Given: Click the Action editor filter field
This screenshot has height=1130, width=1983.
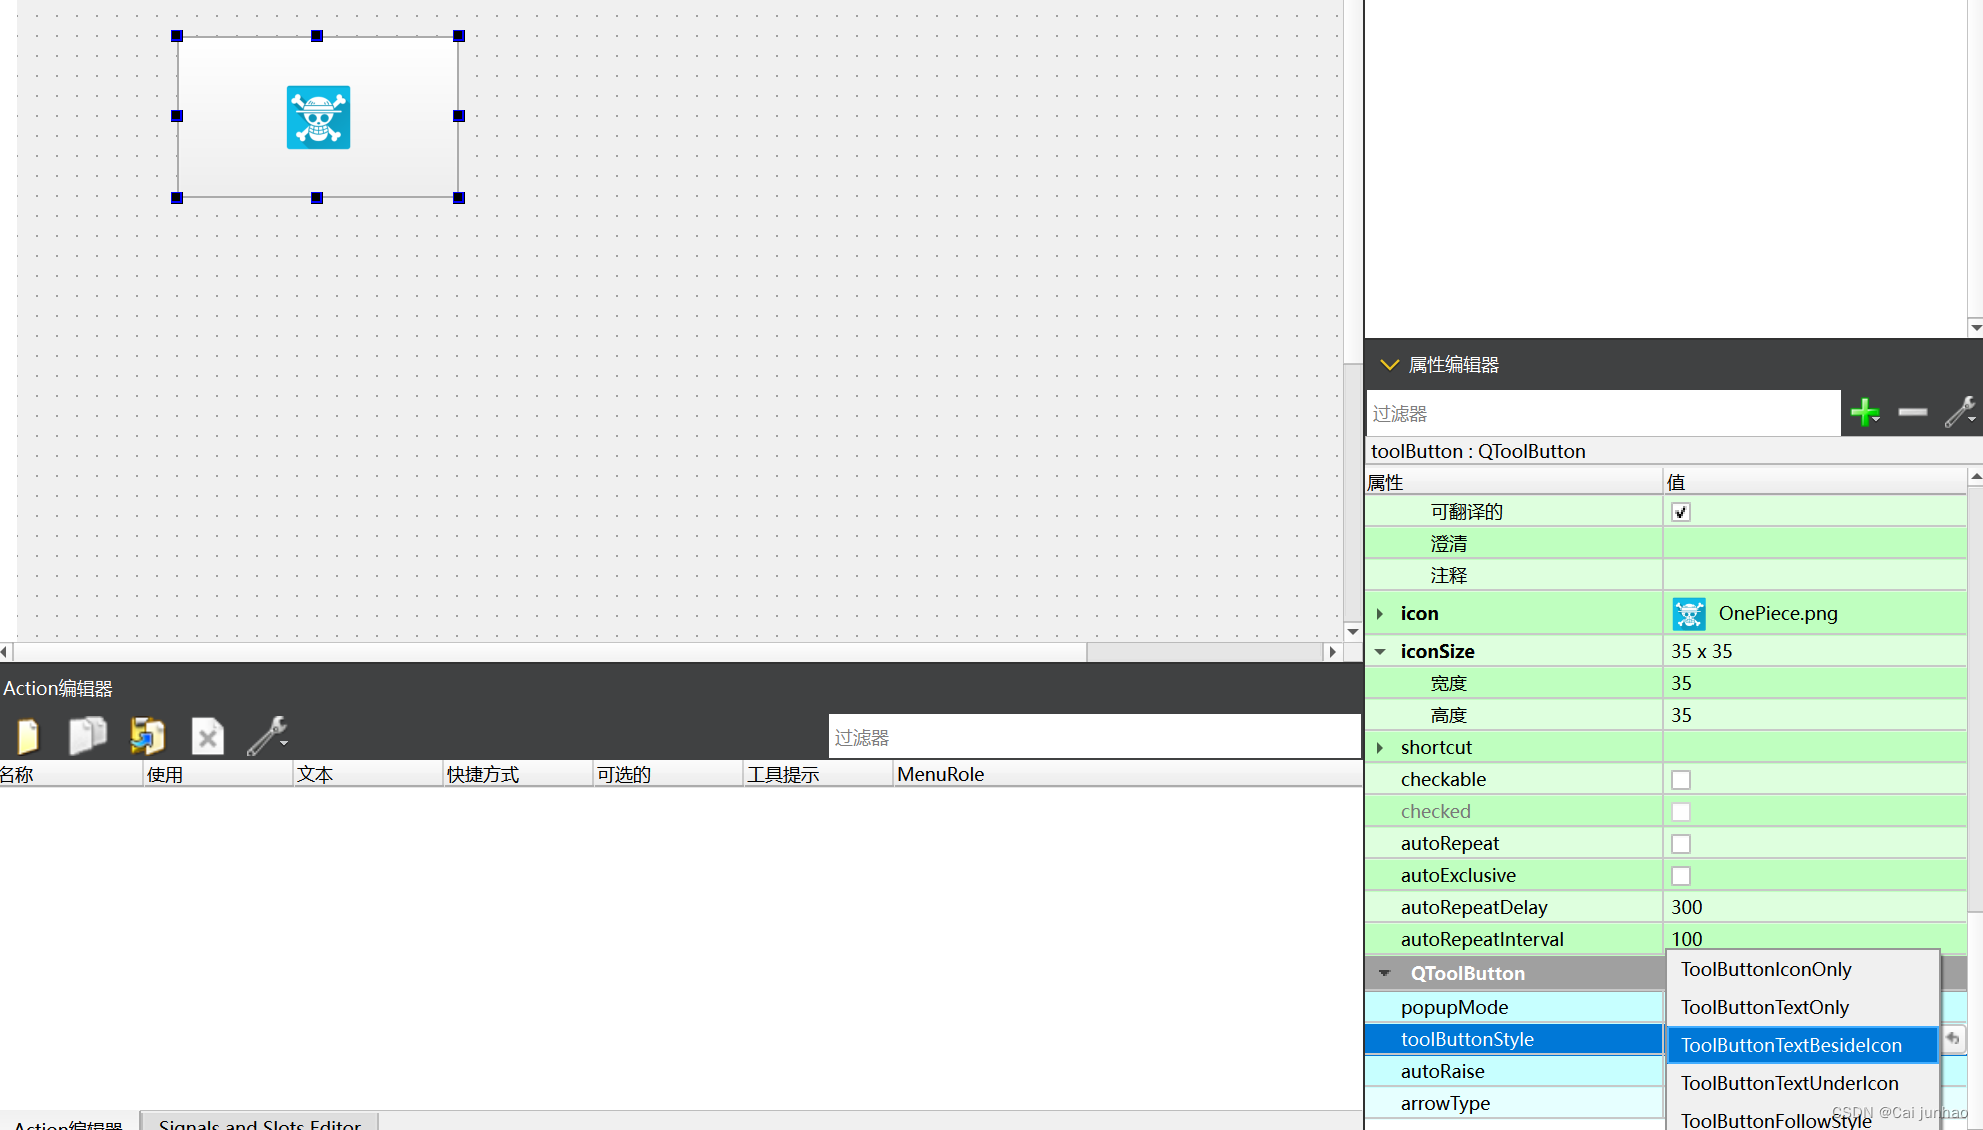Looking at the screenshot, I should click(1094, 737).
